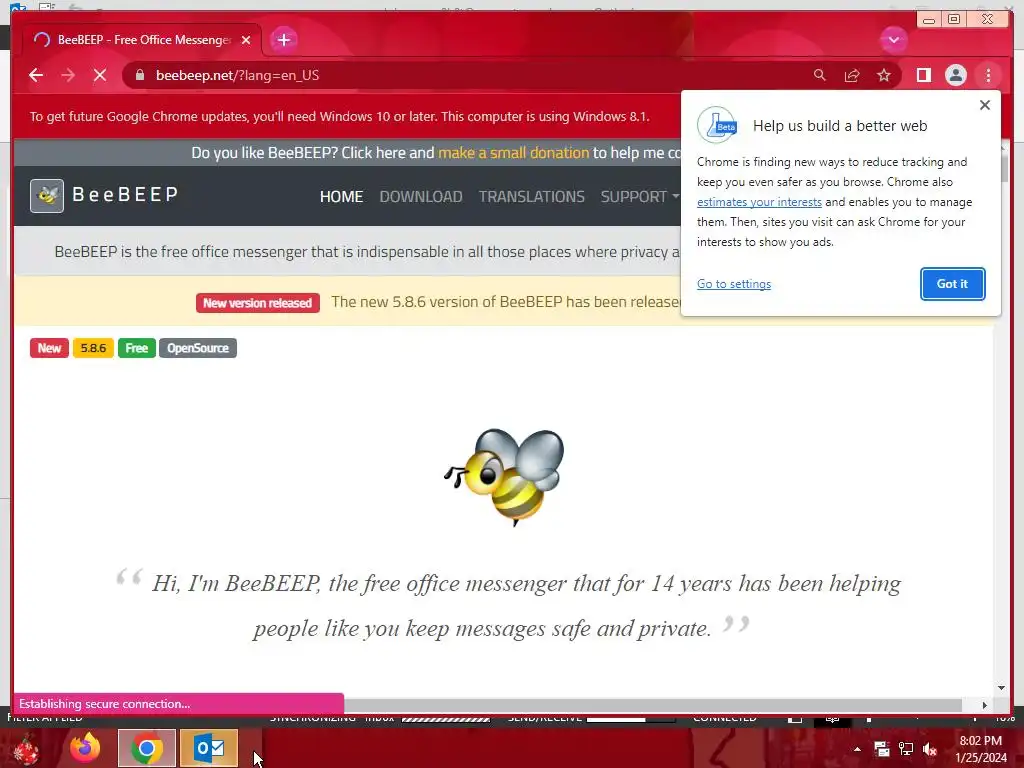1024x768 pixels.
Task: Click the OpenSource badge
Action: click(x=198, y=348)
